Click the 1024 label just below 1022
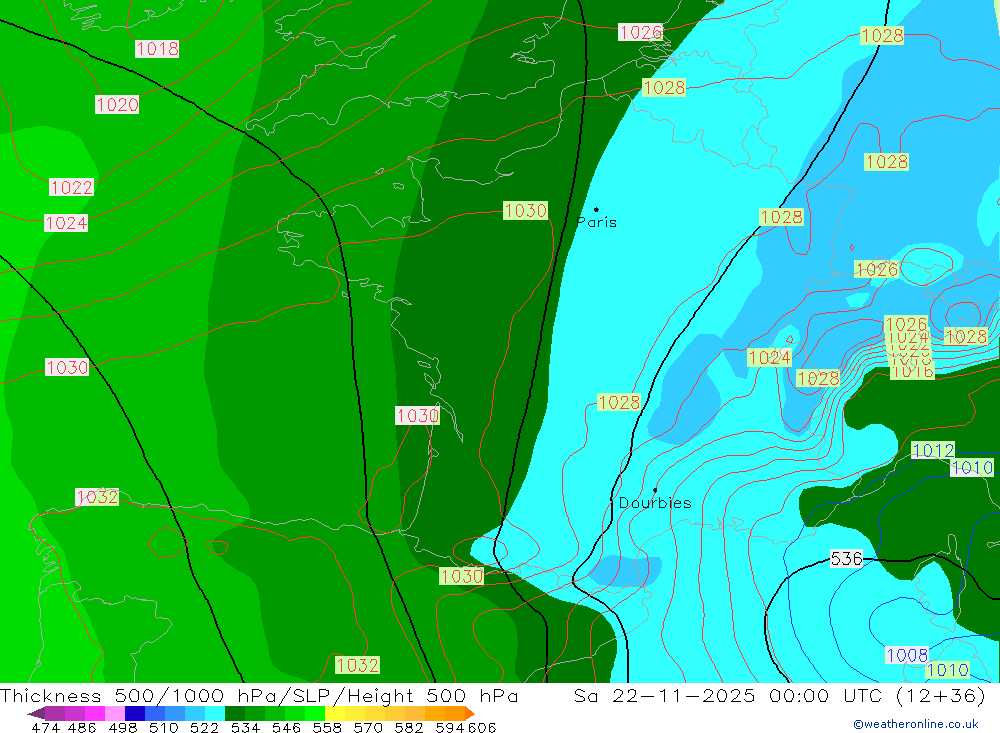Viewport: 1000px width, 733px height. point(66,223)
